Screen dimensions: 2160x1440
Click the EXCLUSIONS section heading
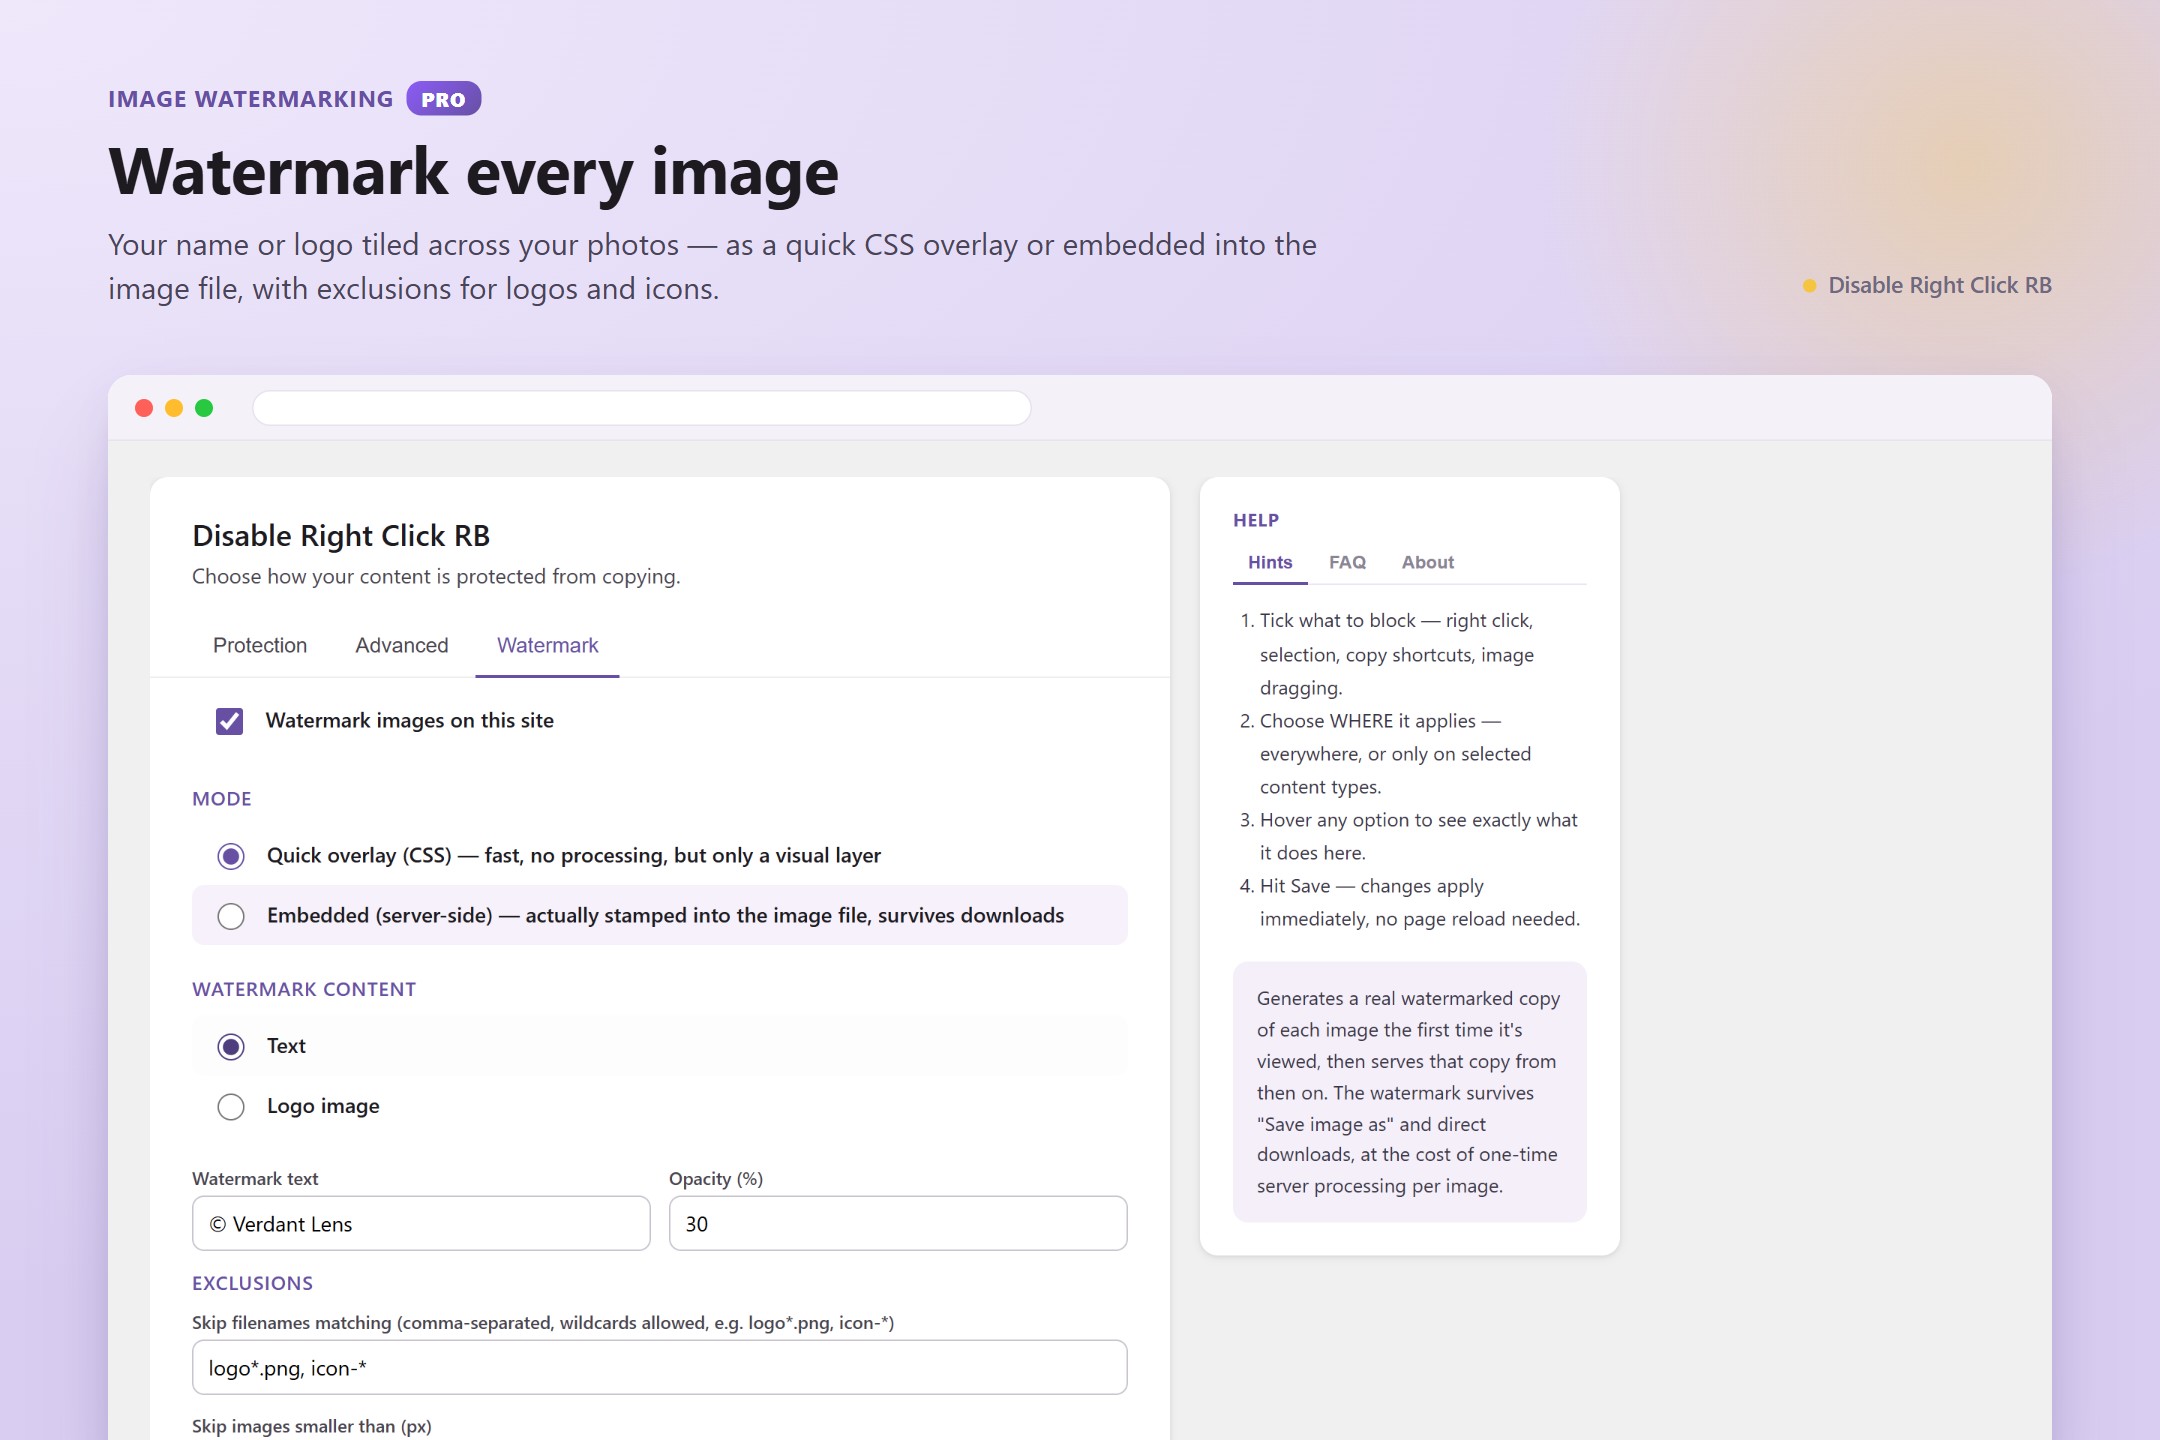point(253,1283)
